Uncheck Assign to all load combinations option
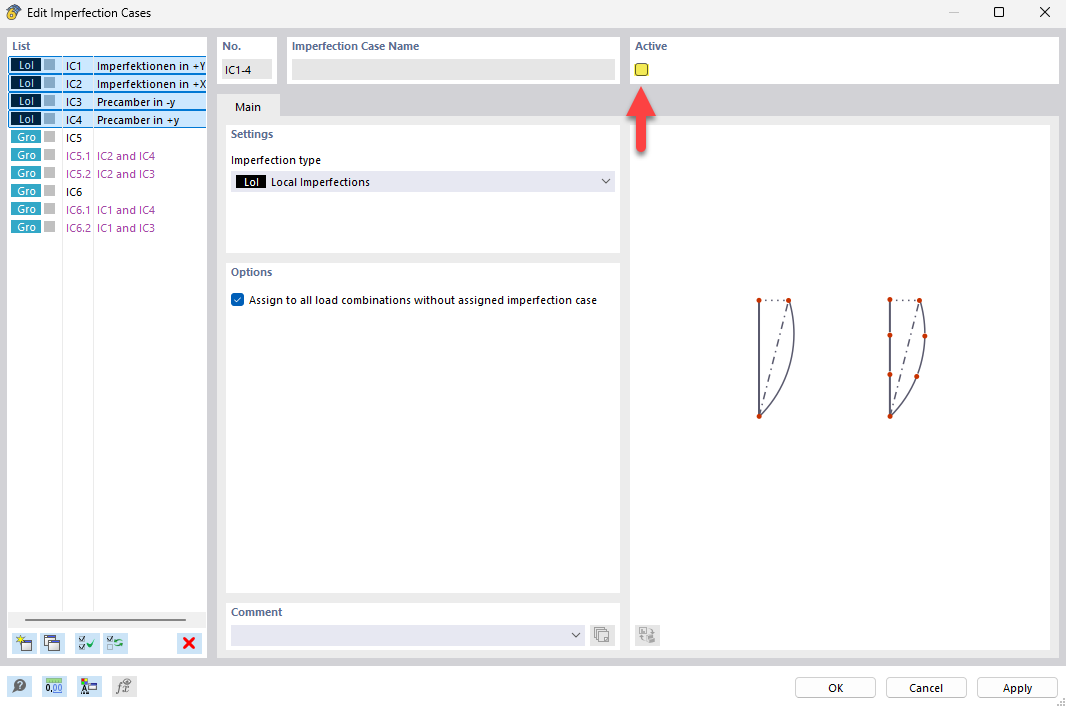 237,300
